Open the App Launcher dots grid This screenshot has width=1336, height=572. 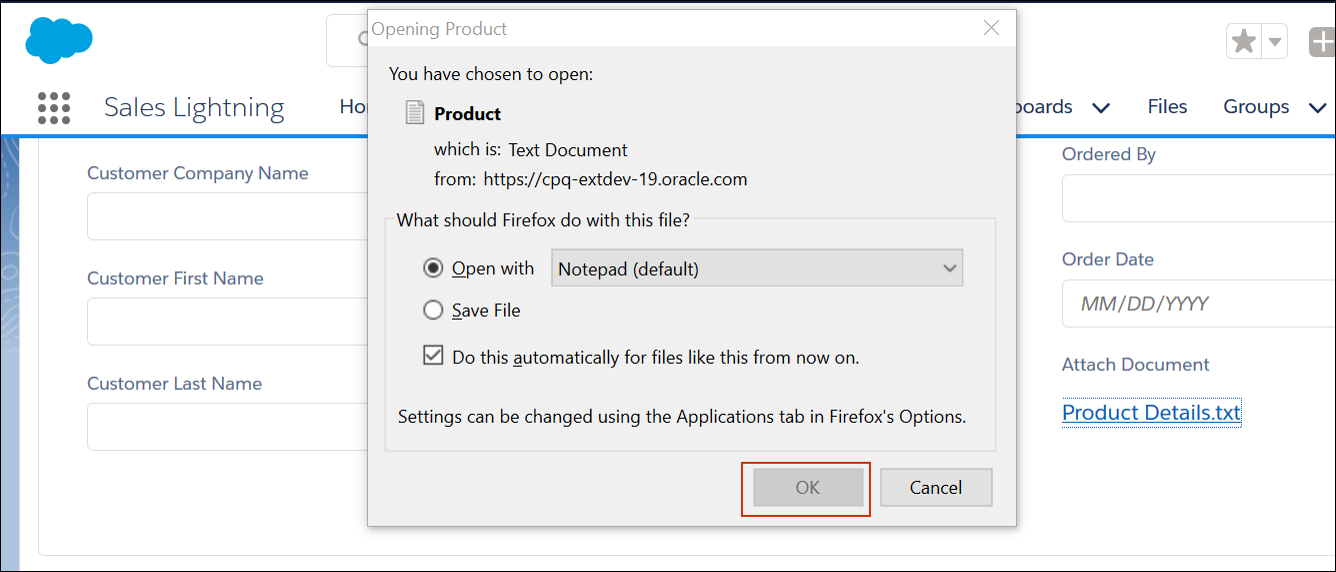coord(54,108)
